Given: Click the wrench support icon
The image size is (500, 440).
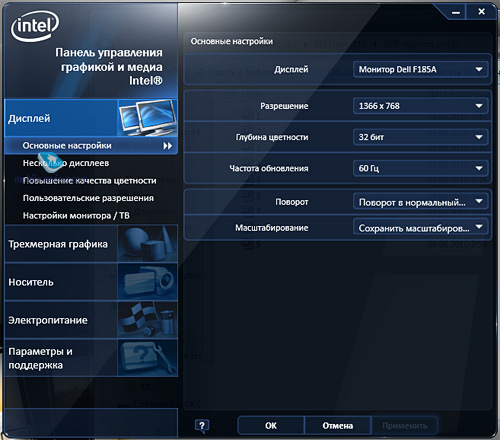Looking at the screenshot, I should (x=148, y=358).
